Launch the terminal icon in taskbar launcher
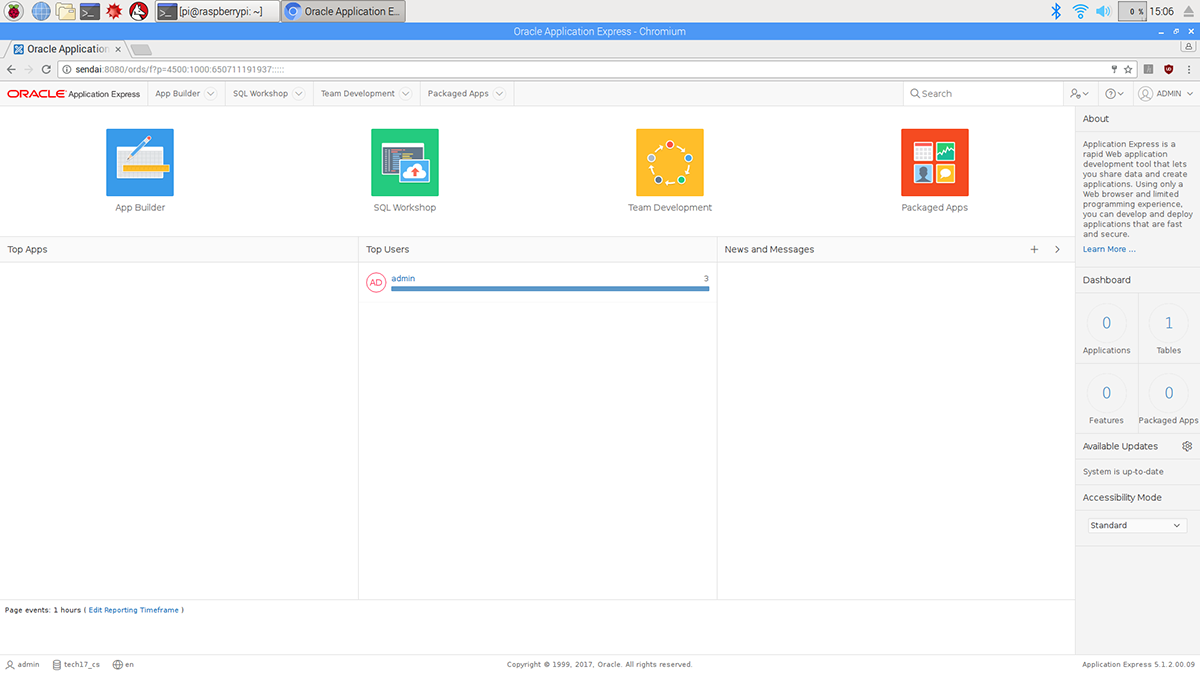The width and height of the screenshot is (1200, 675). pyautogui.click(x=90, y=11)
